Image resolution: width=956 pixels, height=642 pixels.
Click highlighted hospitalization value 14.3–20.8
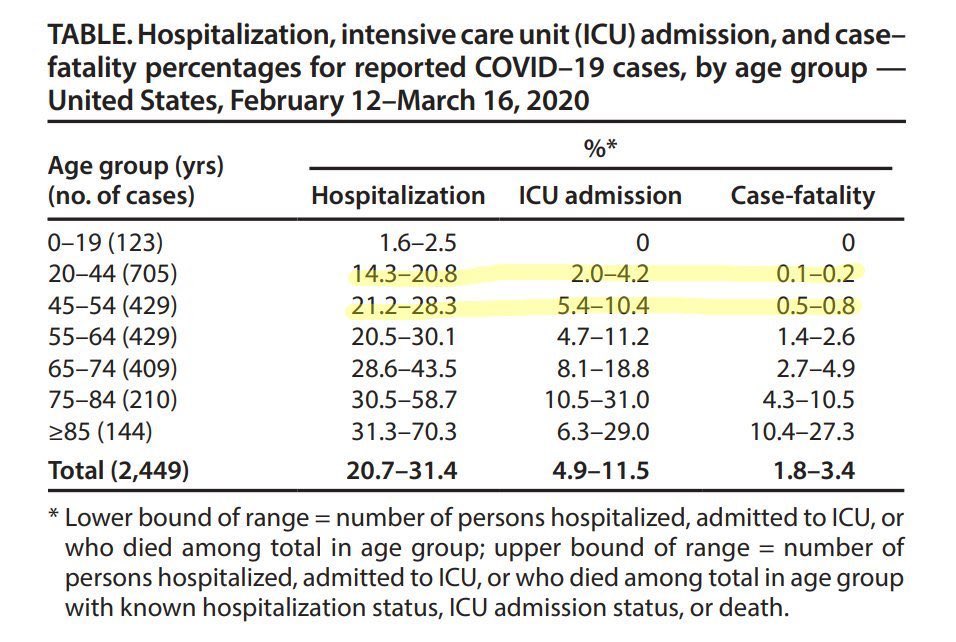(x=405, y=273)
